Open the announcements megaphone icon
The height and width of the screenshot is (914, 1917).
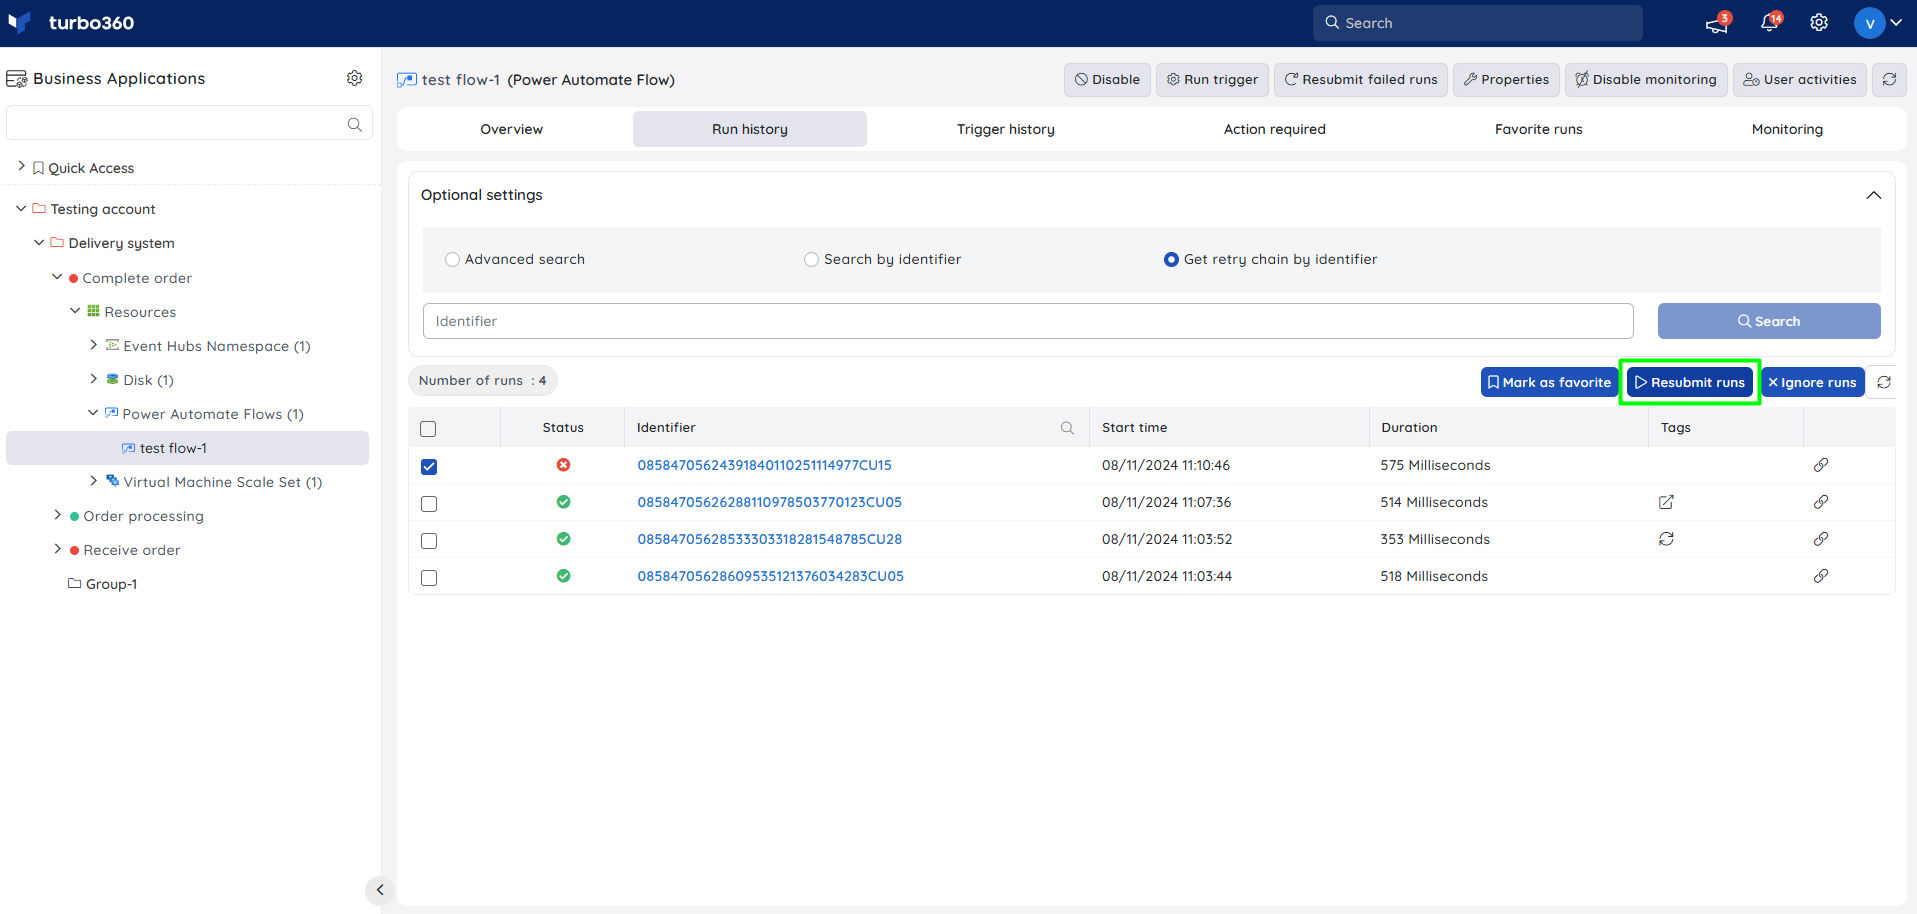pyautogui.click(x=1717, y=24)
